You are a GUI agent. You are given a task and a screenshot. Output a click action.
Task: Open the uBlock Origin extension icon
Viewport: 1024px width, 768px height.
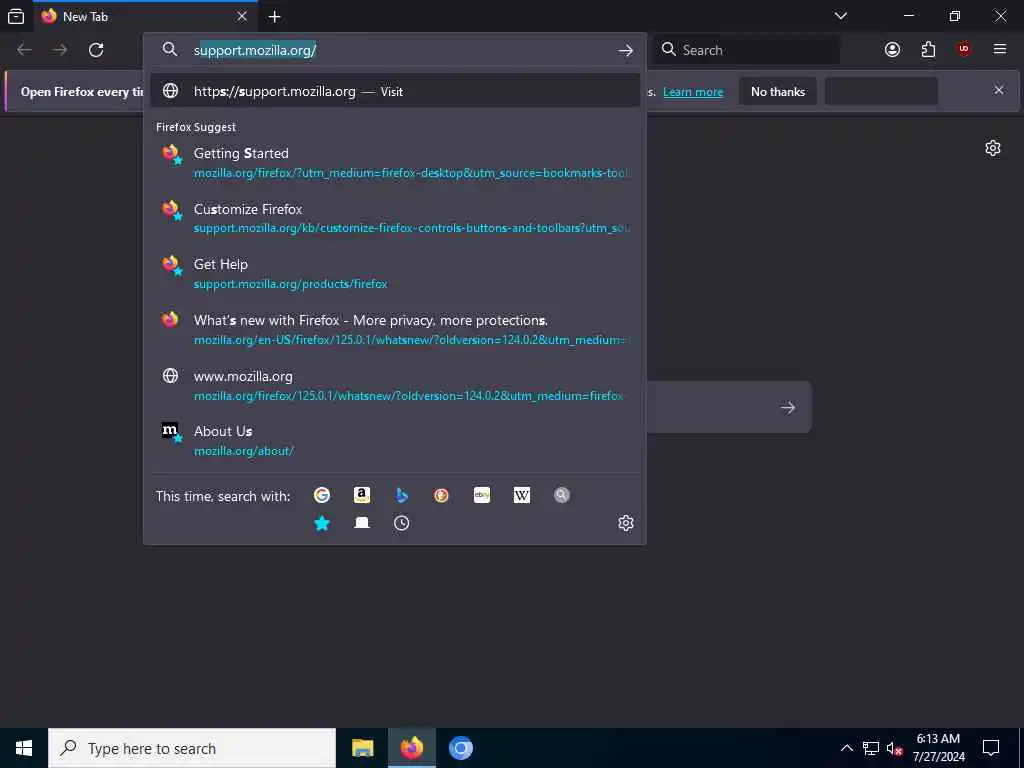tap(964, 50)
